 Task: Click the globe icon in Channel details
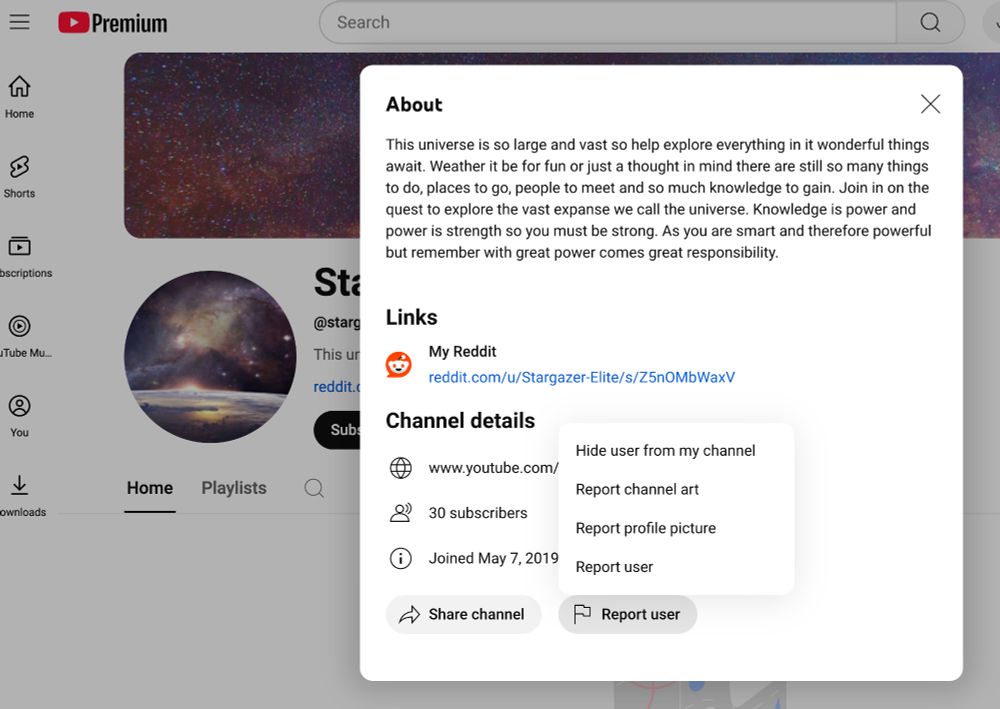(401, 468)
